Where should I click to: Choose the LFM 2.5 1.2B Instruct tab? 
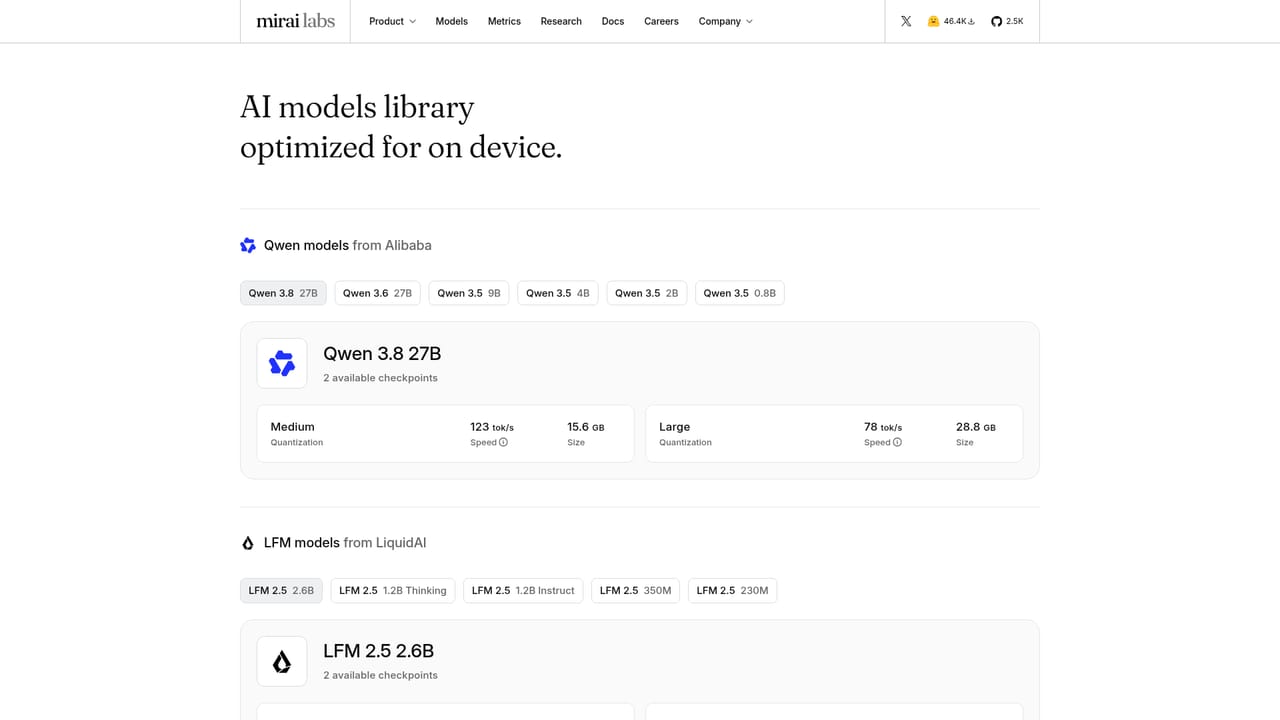pos(523,591)
